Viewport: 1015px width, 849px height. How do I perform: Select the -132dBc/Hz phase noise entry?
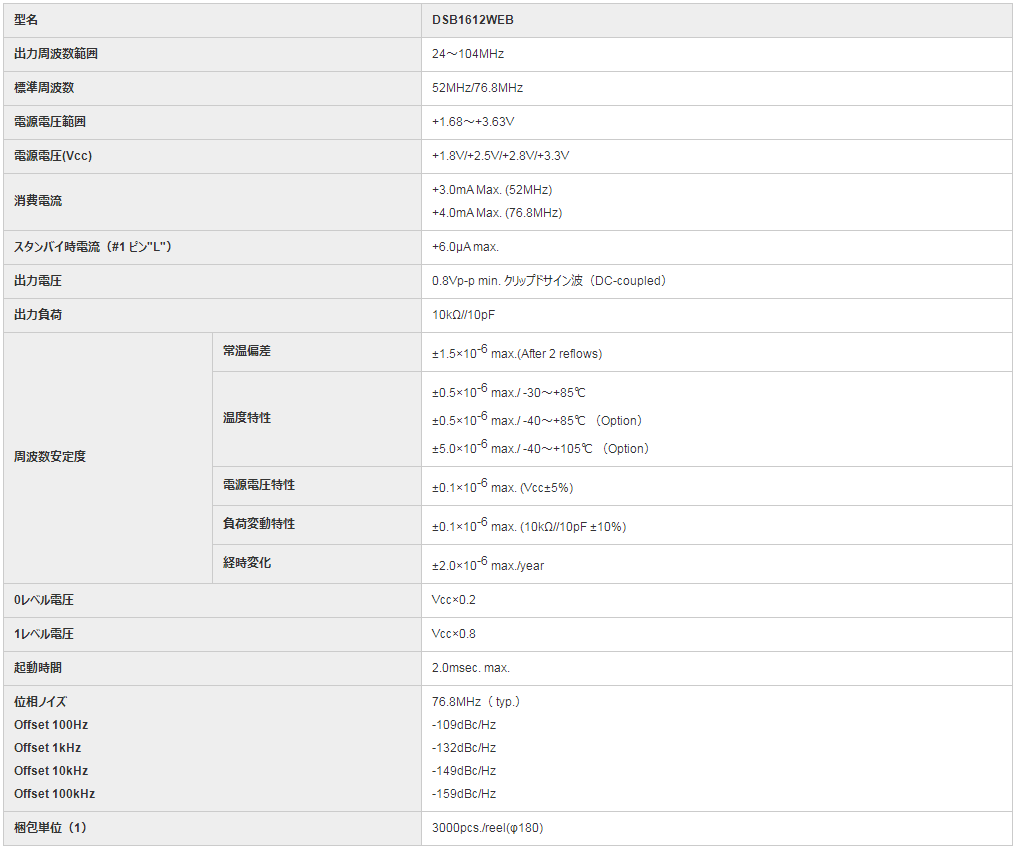(460, 747)
